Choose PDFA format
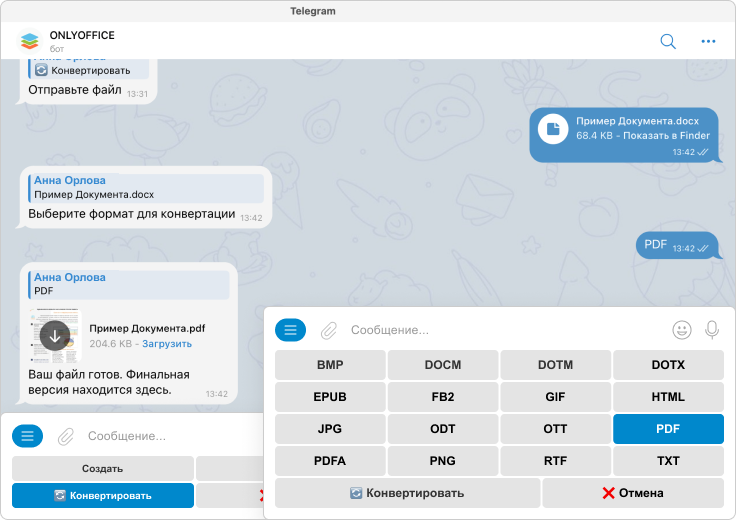The image size is (736, 520). point(330,460)
